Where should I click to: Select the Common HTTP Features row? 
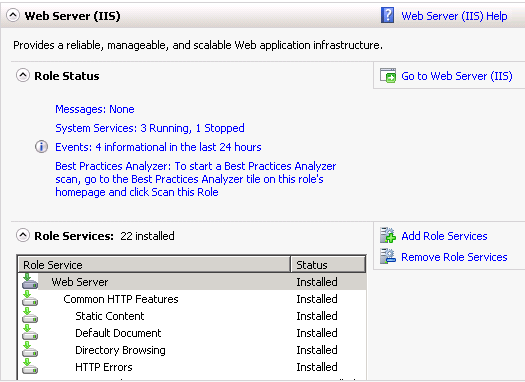click(x=192, y=299)
